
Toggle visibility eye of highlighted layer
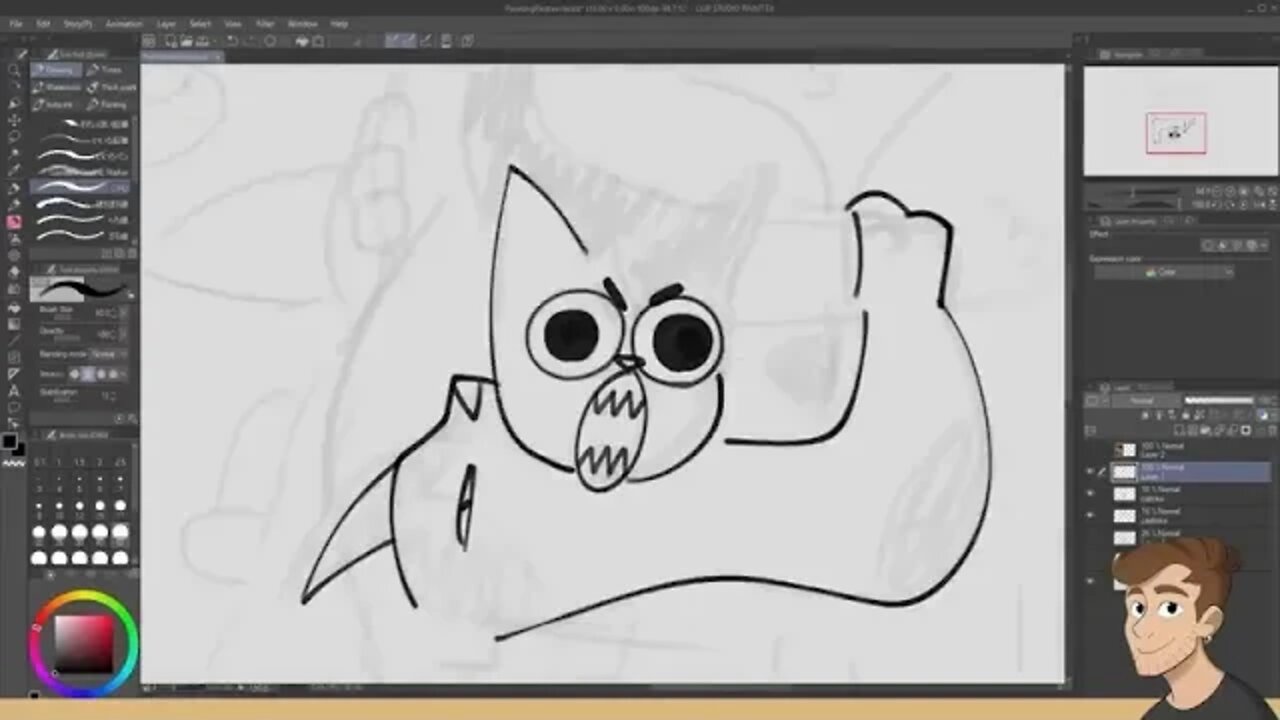tap(1090, 471)
